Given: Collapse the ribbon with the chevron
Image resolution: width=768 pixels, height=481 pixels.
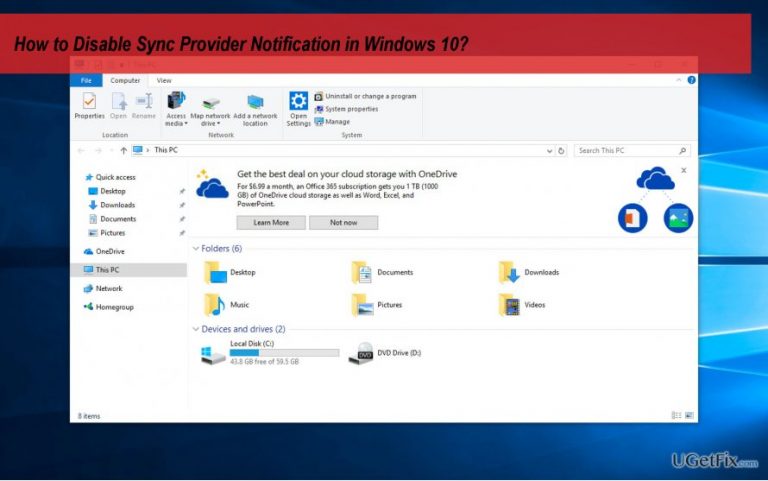Looking at the screenshot, I should (x=678, y=80).
